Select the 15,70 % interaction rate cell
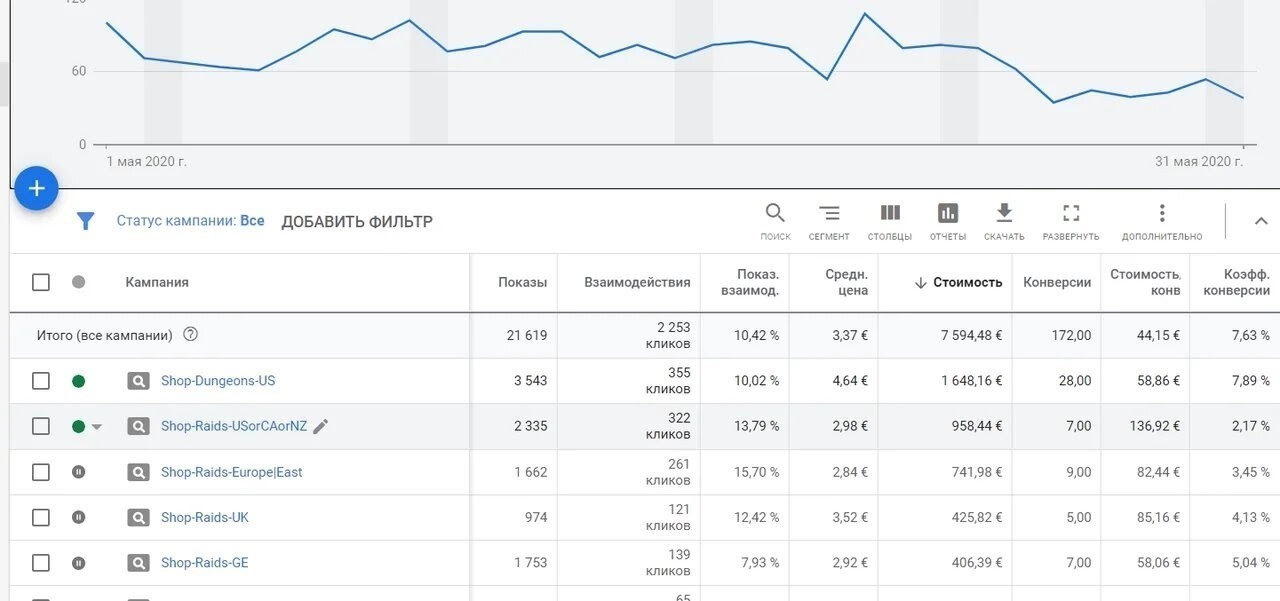Screen dimensions: 1280x601 757,472
